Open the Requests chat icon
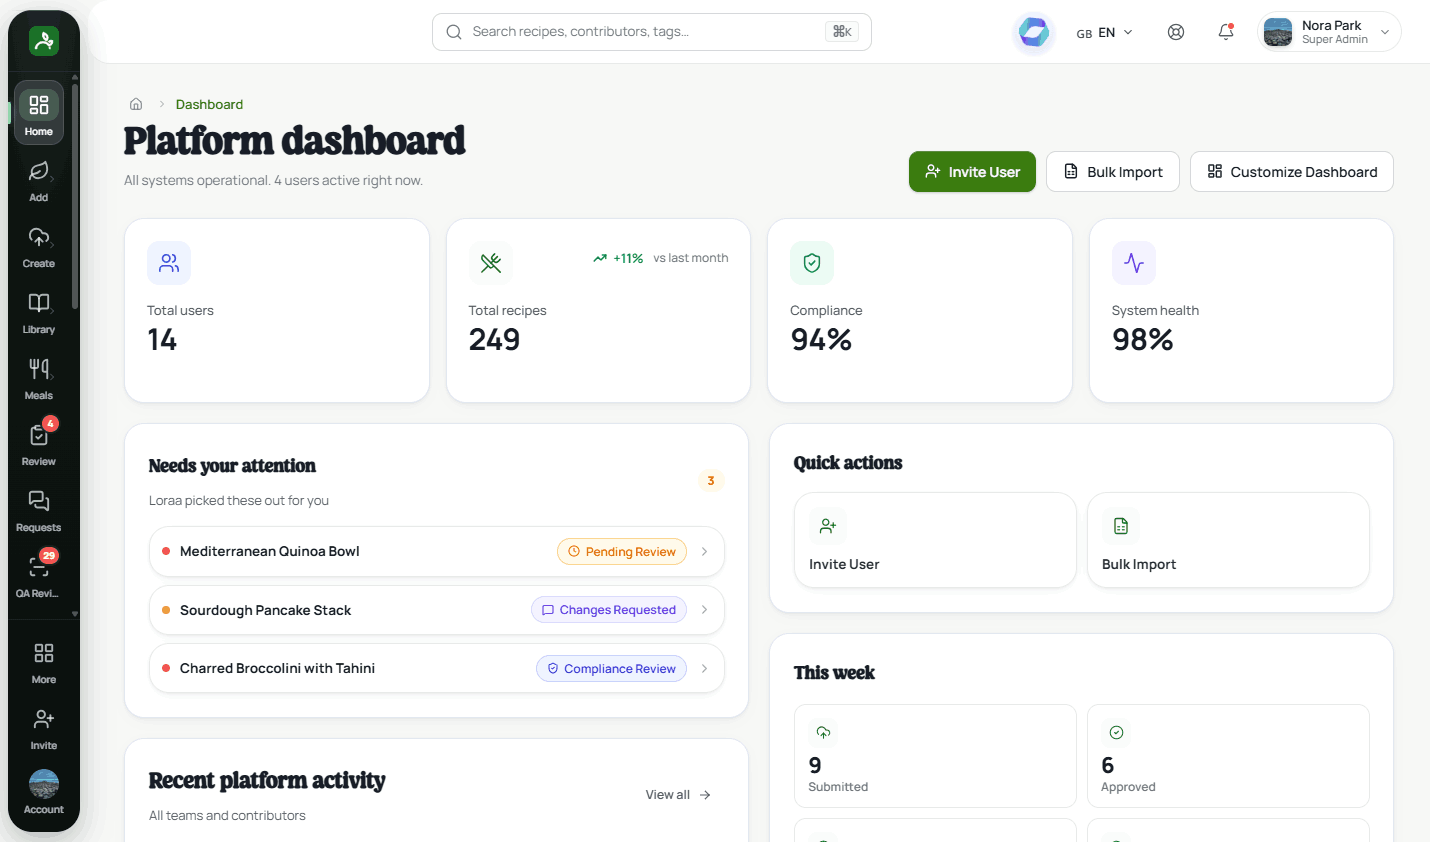This screenshot has height=842, width=1430. pyautogui.click(x=39, y=501)
